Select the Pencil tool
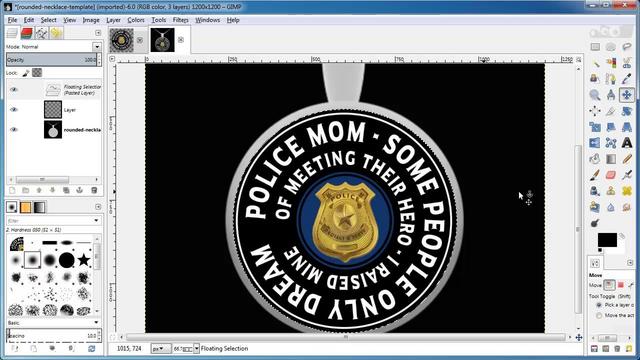This screenshot has width=640, height=360. coord(627,159)
